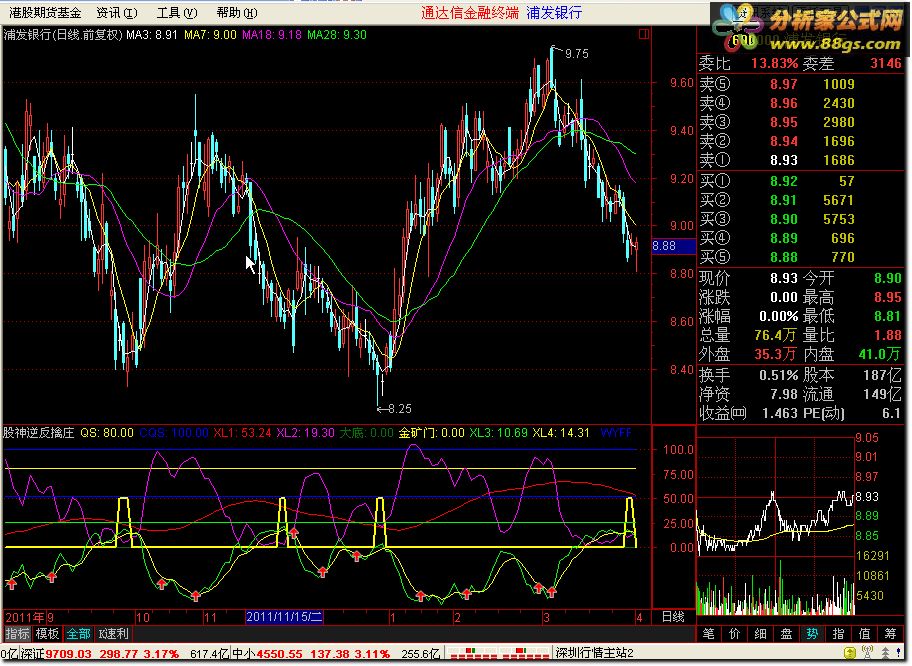Click the red 通达信金融终端 title text

(470, 12)
